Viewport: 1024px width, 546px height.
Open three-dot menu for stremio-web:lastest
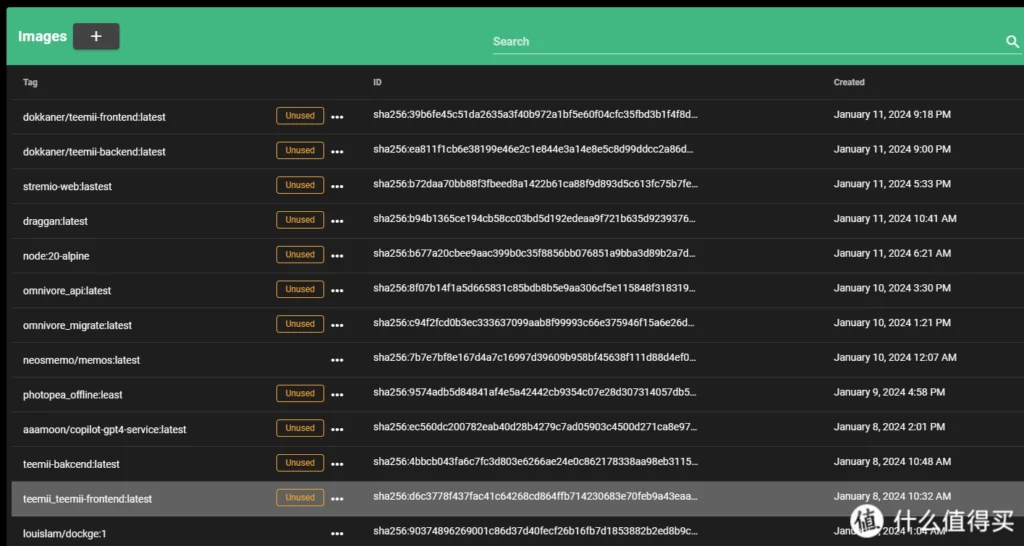tap(337, 186)
